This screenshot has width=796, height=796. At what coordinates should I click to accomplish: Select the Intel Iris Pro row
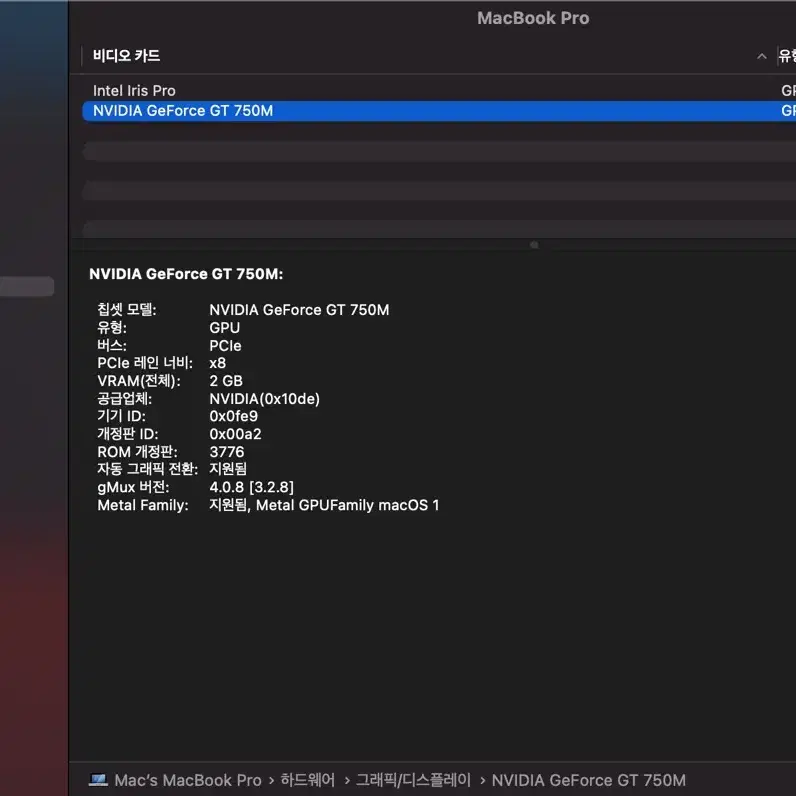click(439, 91)
